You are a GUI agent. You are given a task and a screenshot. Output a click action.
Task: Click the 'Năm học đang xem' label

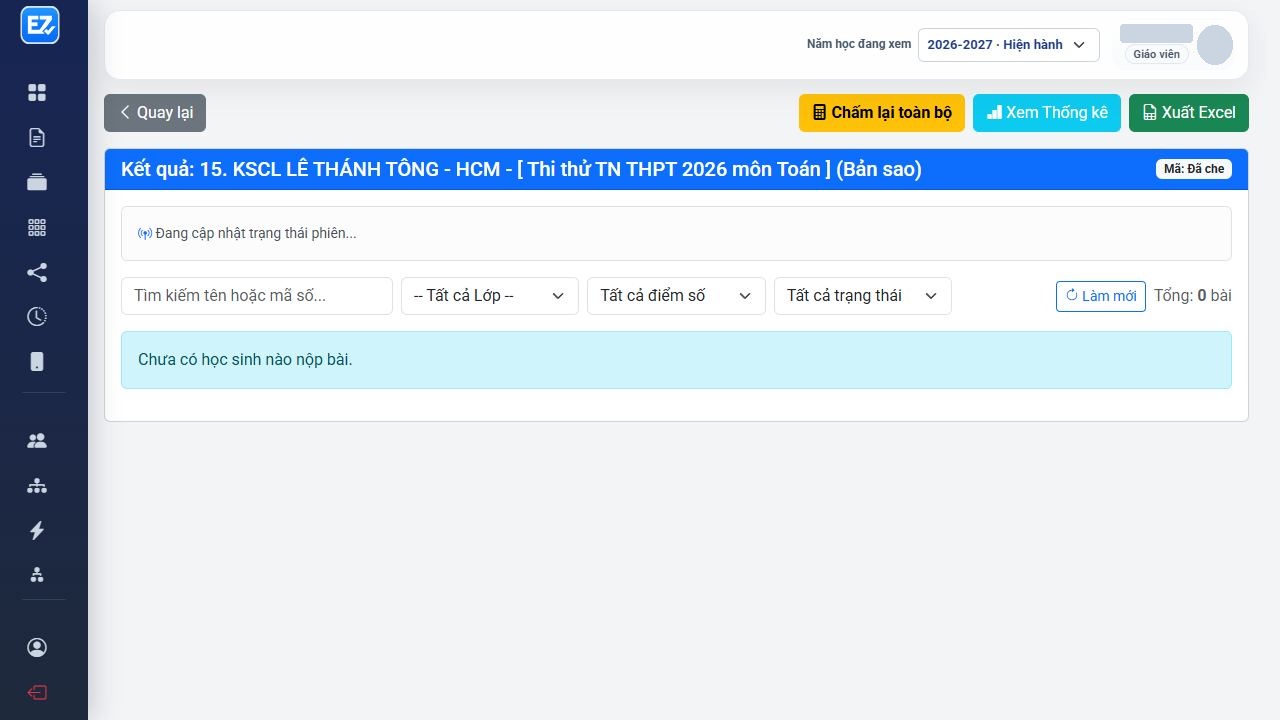click(x=859, y=45)
